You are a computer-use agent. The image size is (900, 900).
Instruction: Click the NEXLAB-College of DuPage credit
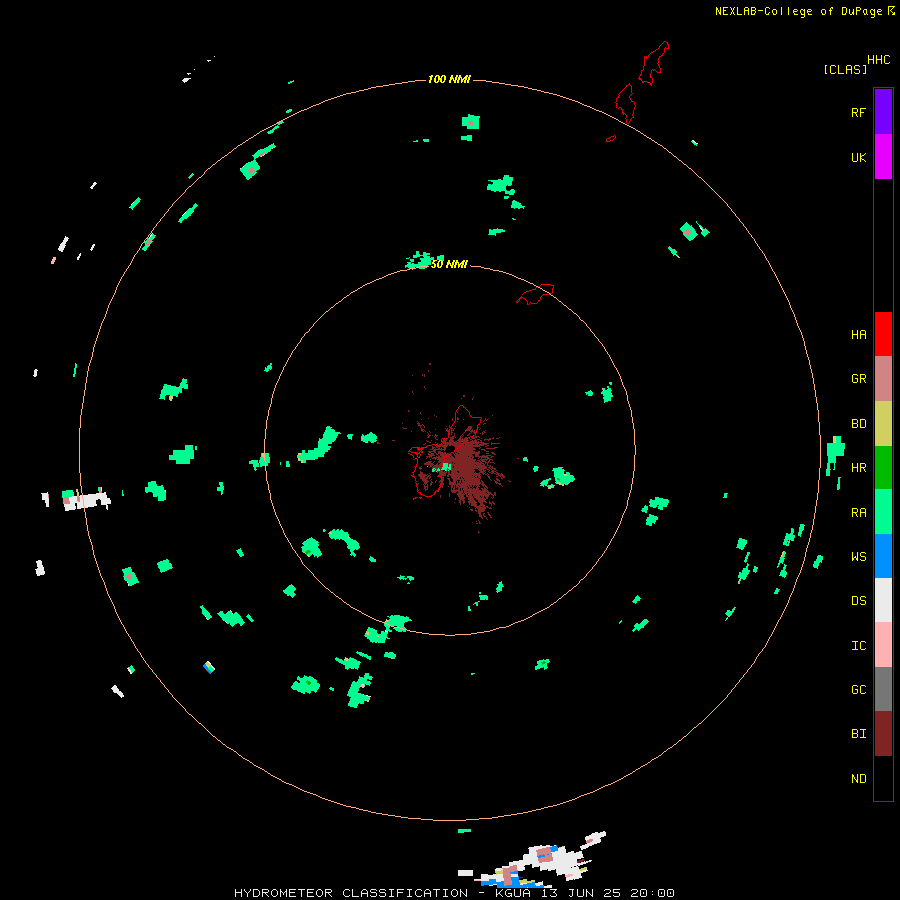coord(804,11)
